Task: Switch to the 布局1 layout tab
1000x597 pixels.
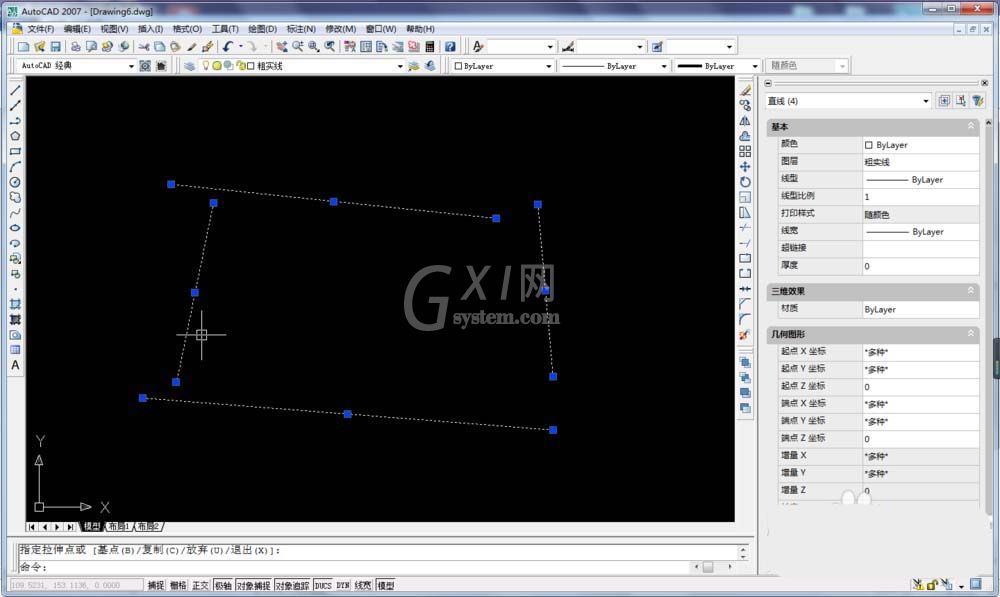Action: (119, 526)
